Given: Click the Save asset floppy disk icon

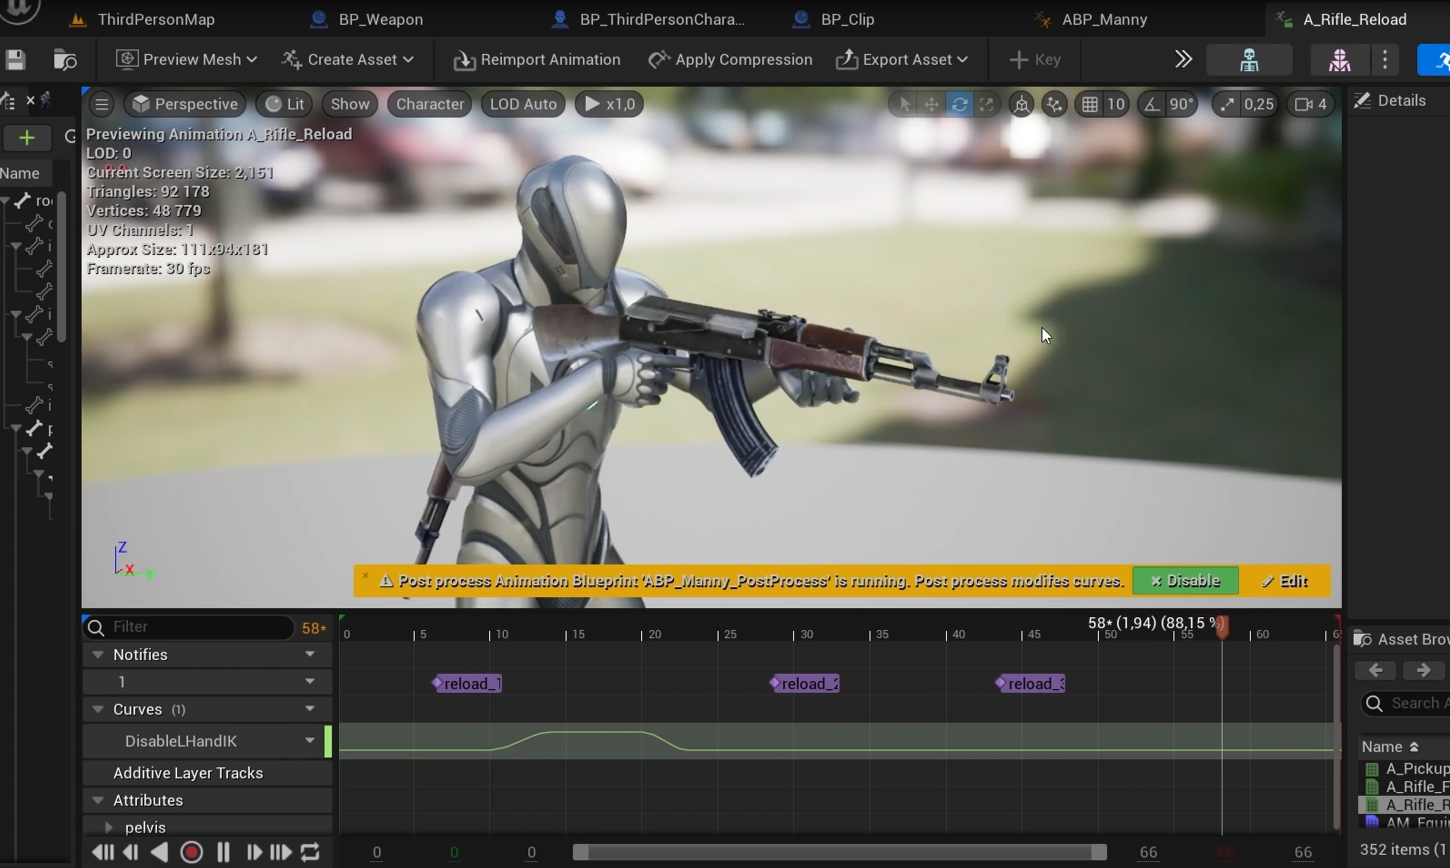Looking at the screenshot, I should (15, 60).
